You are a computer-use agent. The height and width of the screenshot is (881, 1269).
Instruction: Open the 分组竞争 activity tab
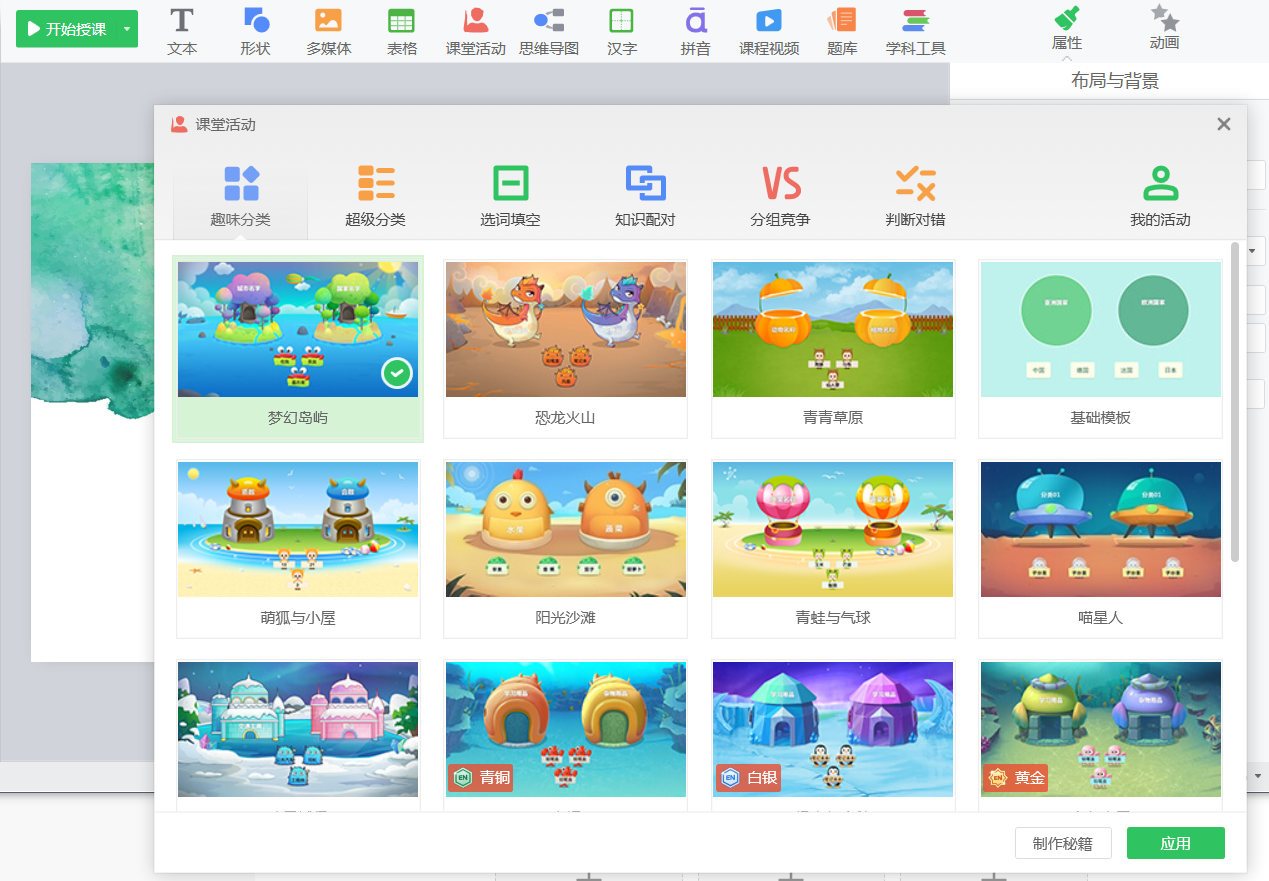tap(780, 197)
